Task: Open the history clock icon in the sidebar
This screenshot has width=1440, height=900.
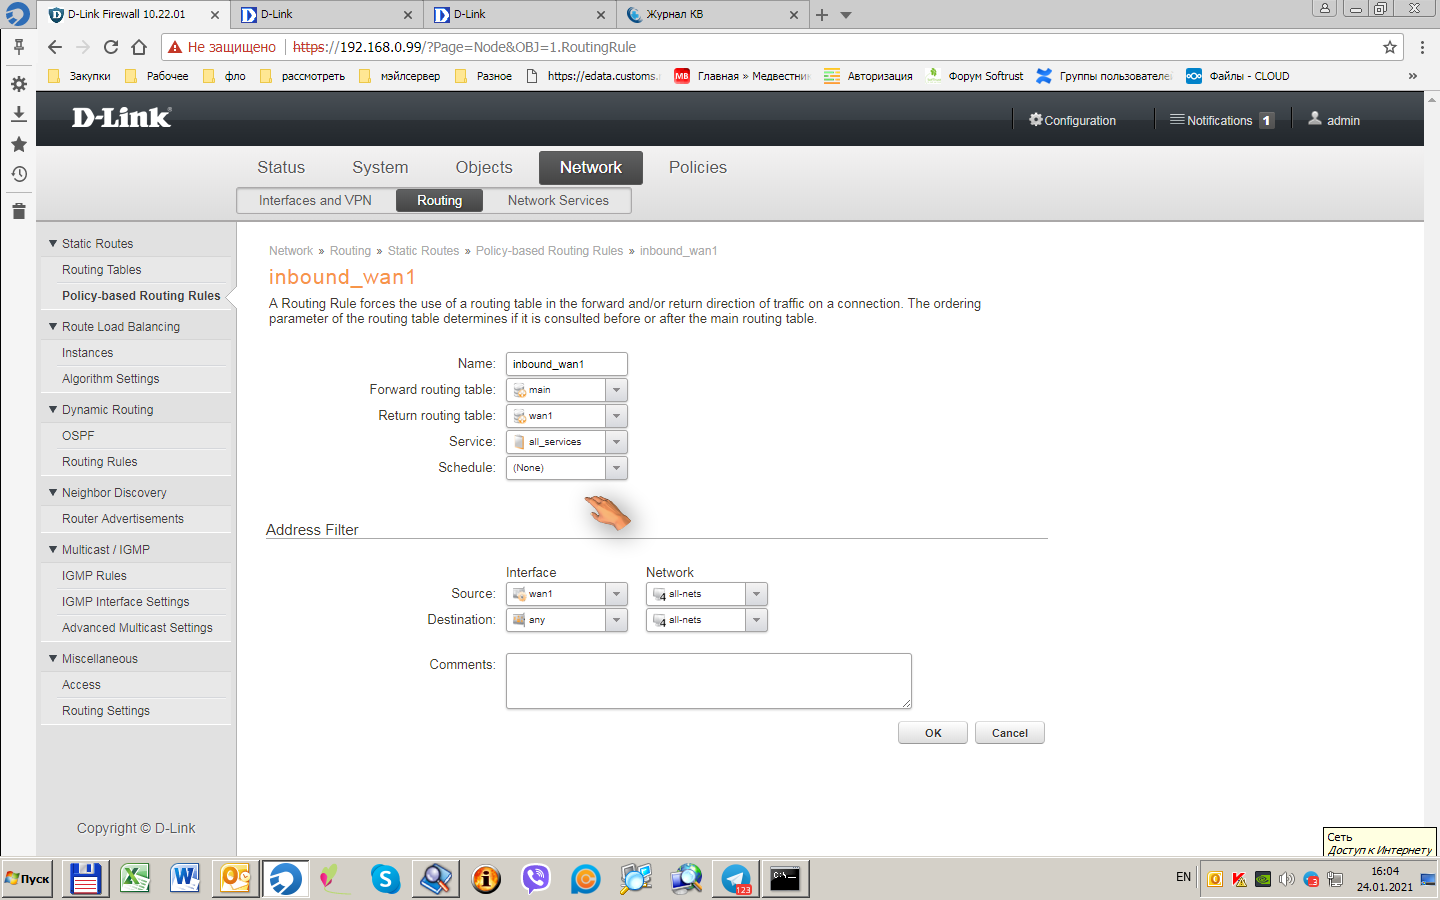Action: pos(18,174)
